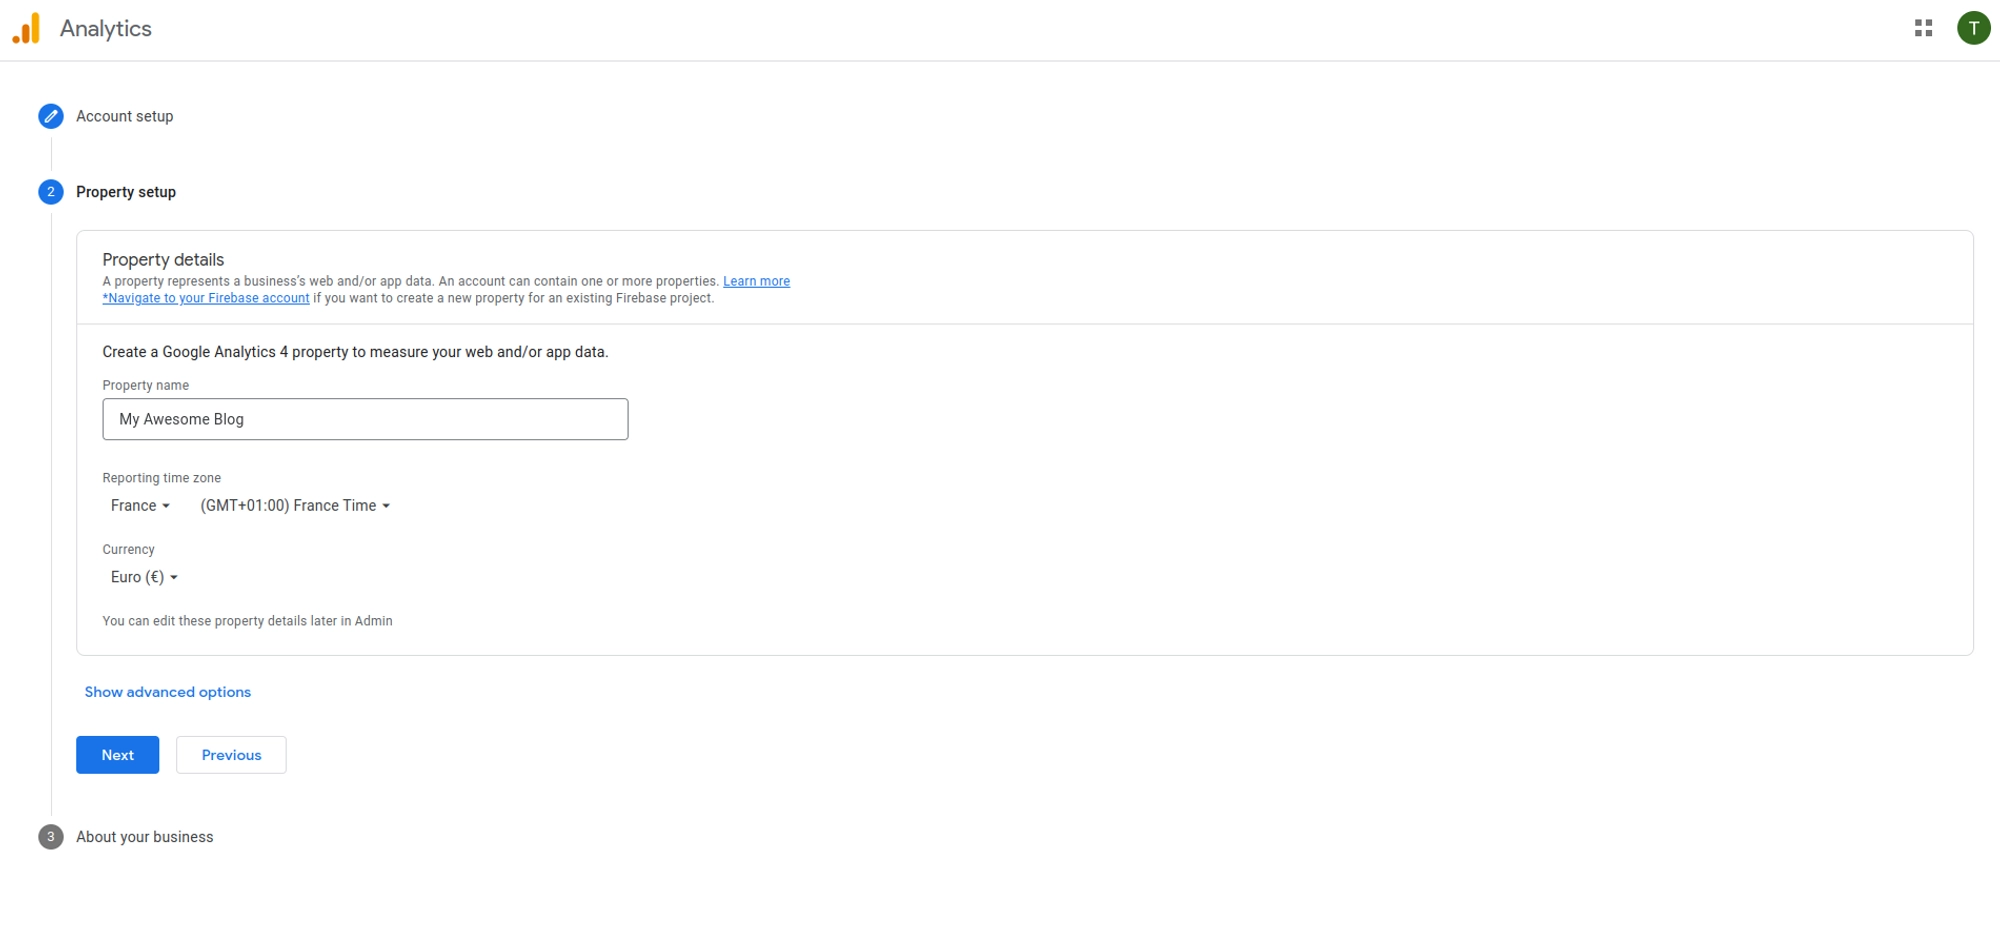The image size is (2000, 941).
Task: Click the Reporting time zone label
Action: 162,478
